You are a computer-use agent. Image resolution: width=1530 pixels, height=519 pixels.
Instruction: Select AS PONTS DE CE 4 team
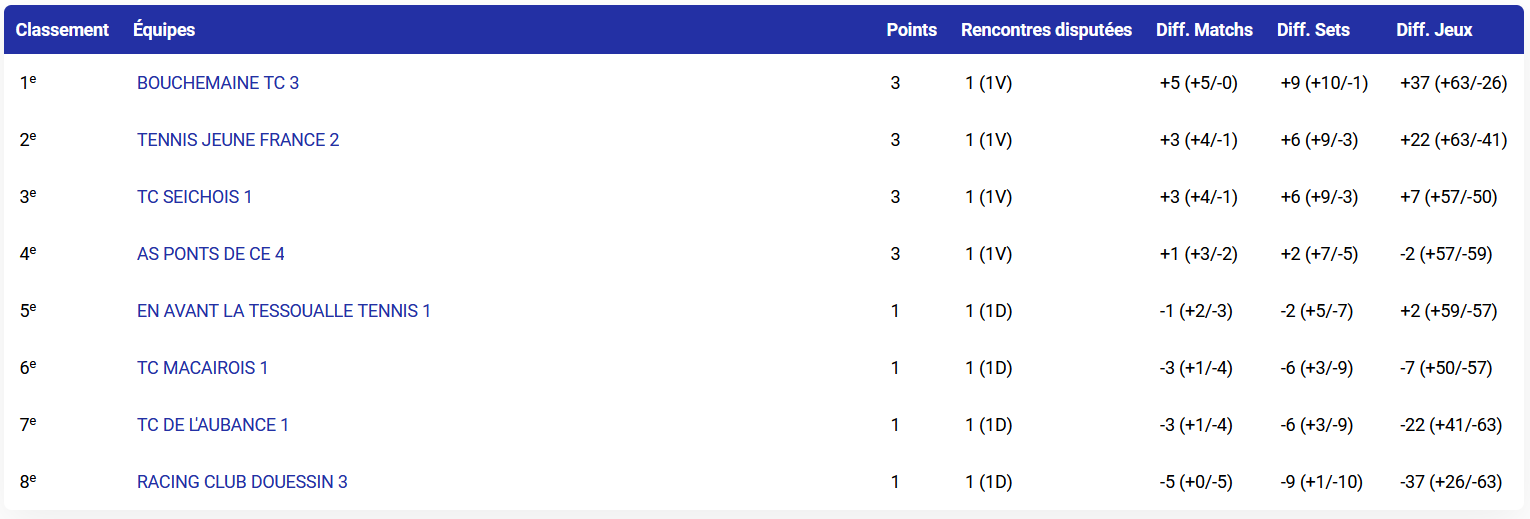pos(210,254)
